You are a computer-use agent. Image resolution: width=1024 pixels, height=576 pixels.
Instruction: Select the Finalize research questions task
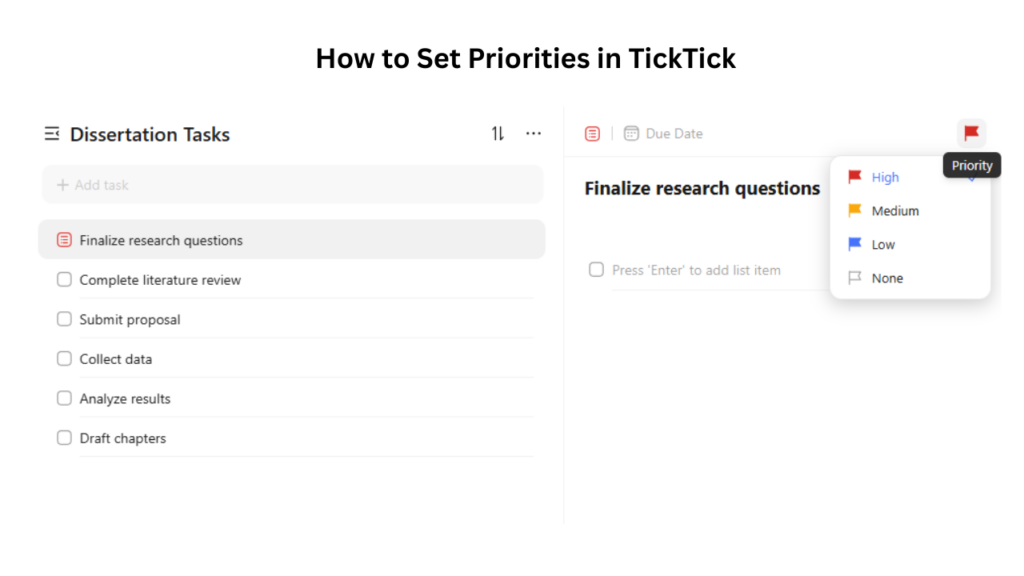[200, 239]
